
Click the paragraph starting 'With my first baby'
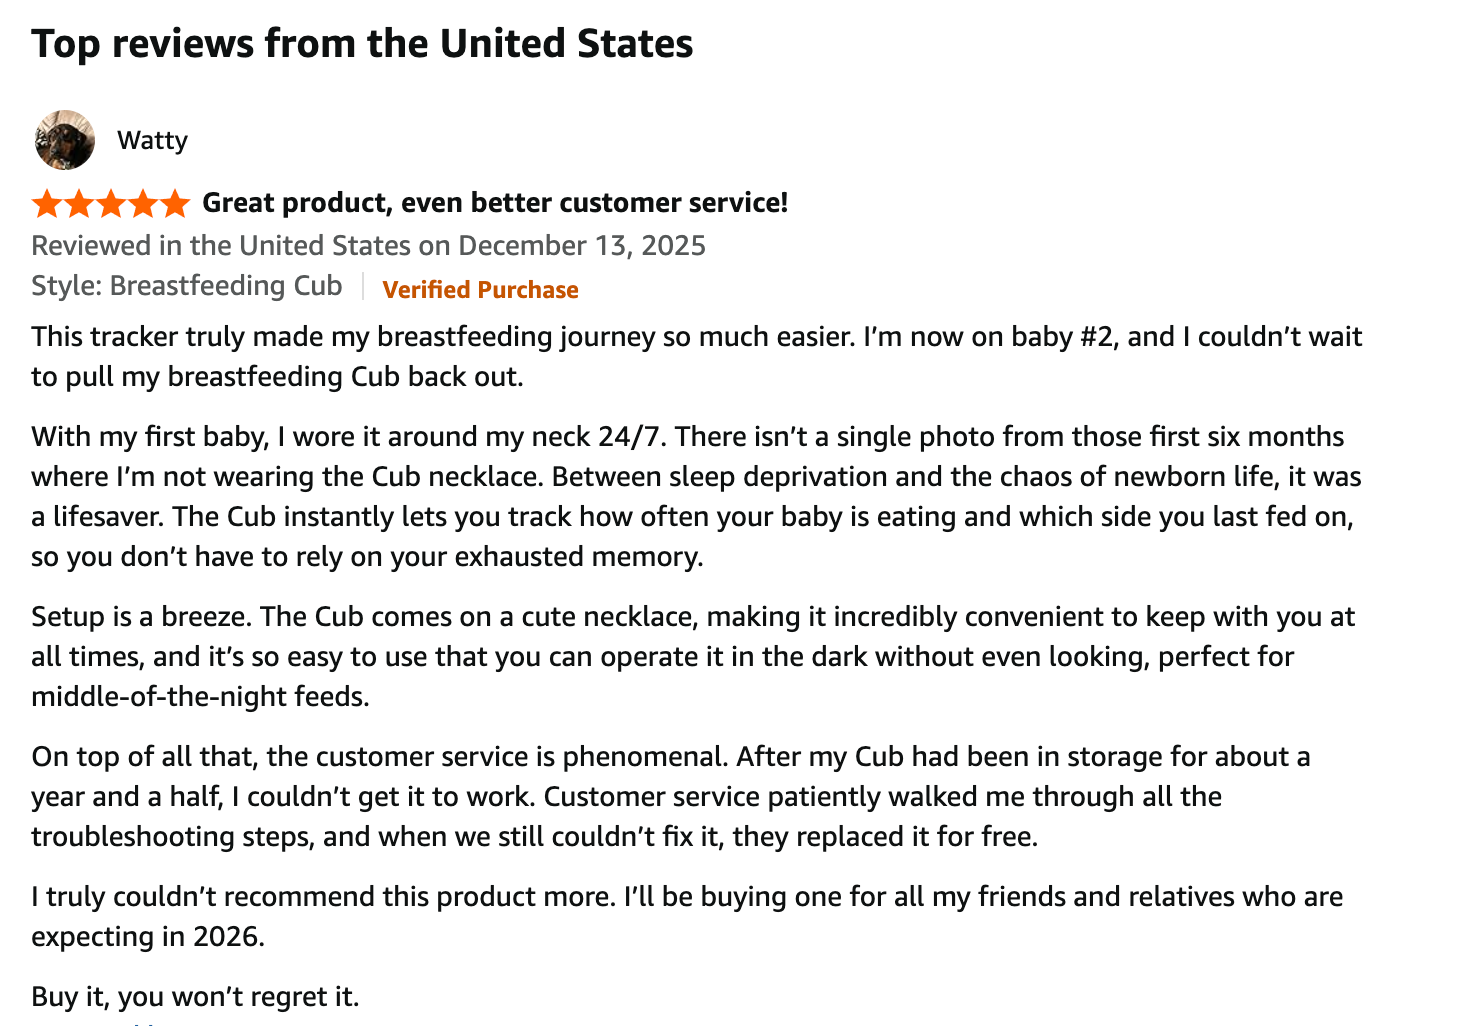[697, 496]
